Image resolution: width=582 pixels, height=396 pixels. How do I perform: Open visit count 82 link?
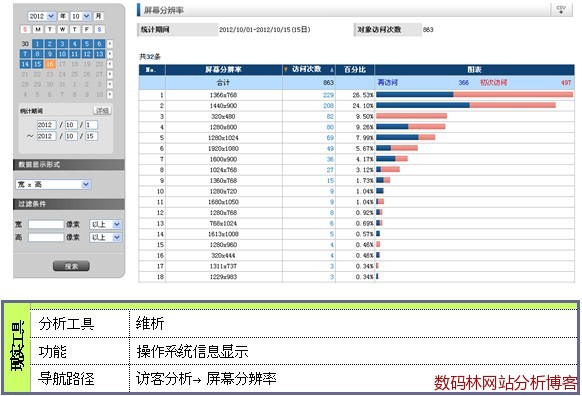click(330, 117)
